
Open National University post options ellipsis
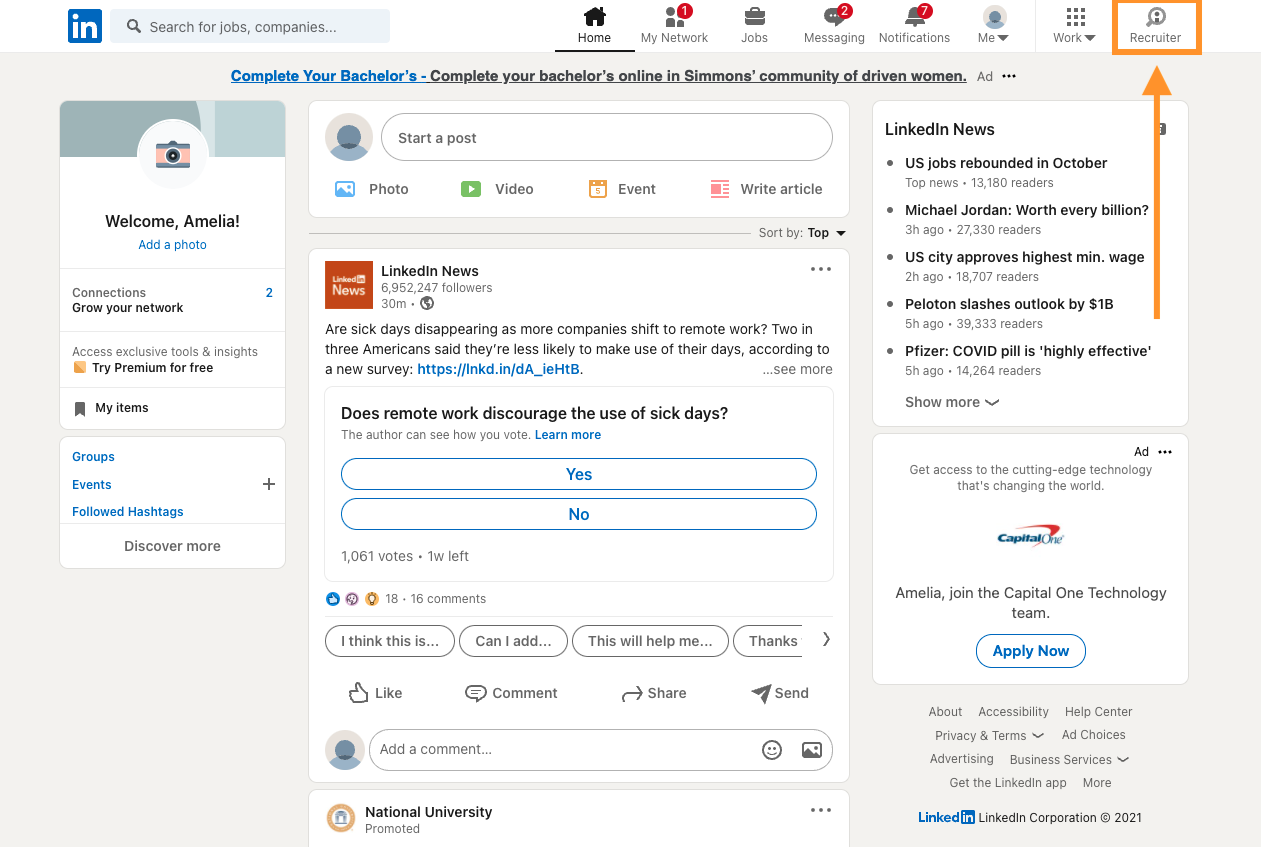click(821, 810)
